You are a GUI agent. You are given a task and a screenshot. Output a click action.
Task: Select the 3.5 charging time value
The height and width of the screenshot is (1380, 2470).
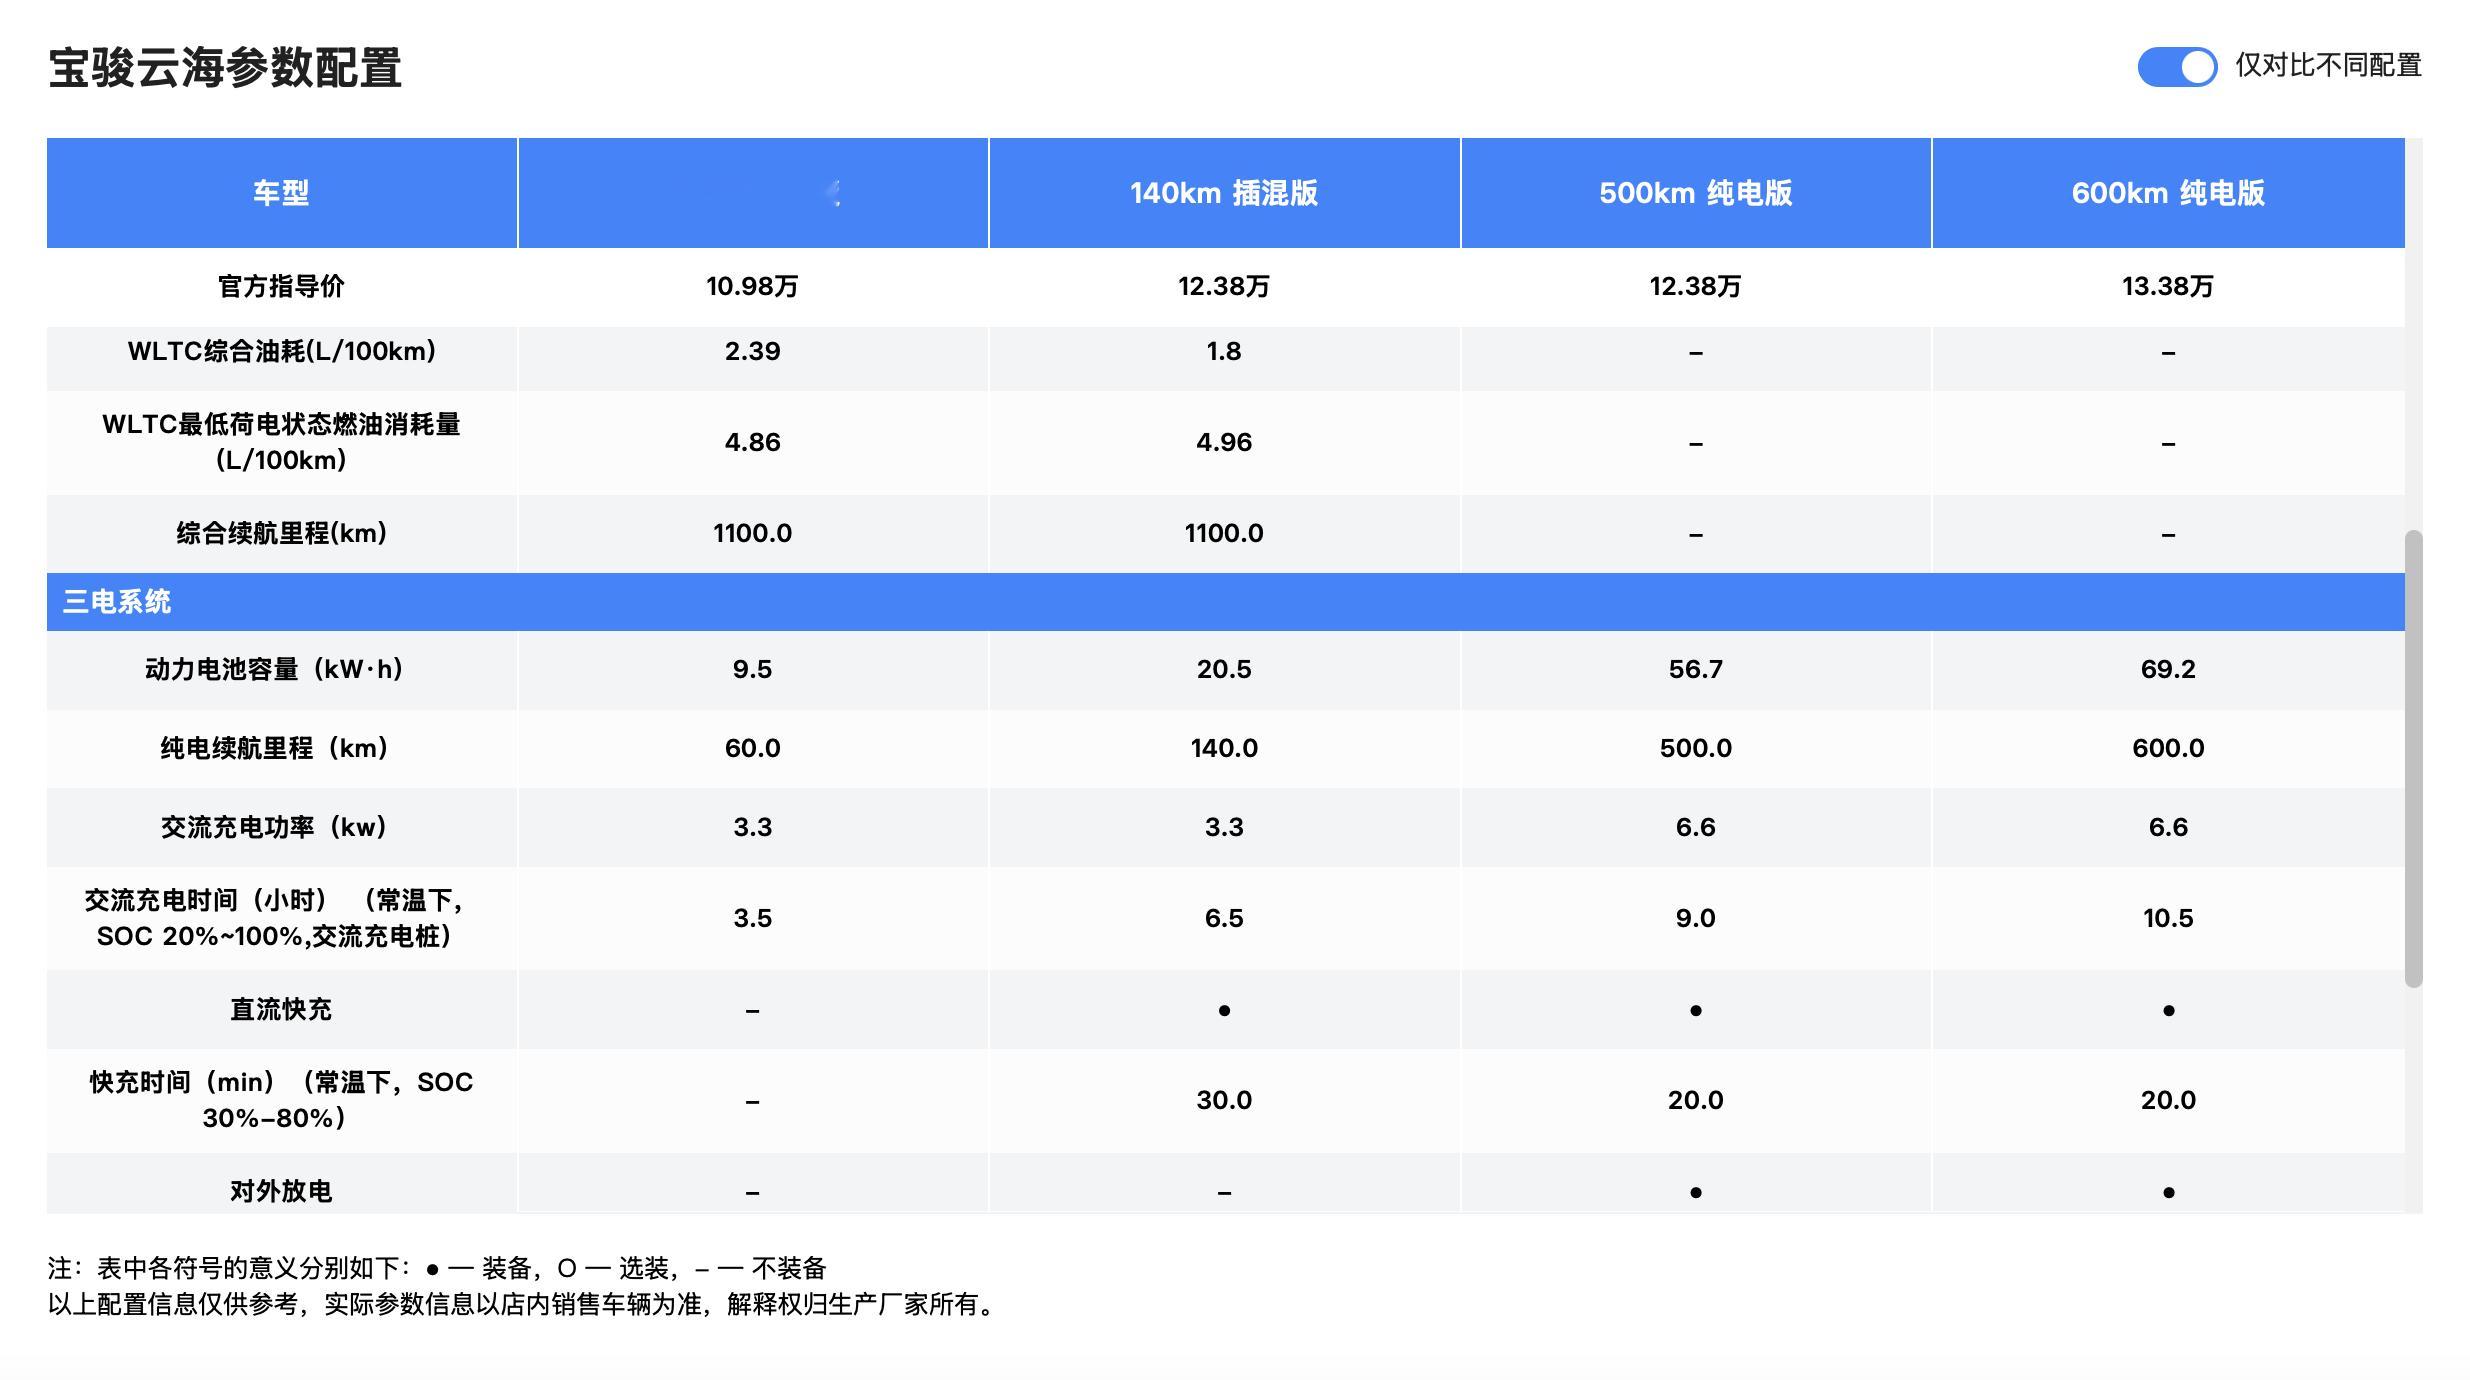(752, 919)
